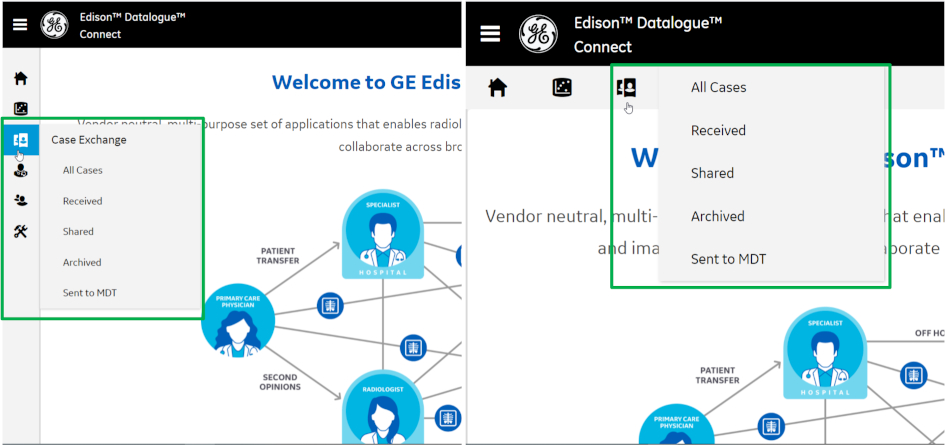
Task: Select Archived in right dropdown
Action: [718, 216]
